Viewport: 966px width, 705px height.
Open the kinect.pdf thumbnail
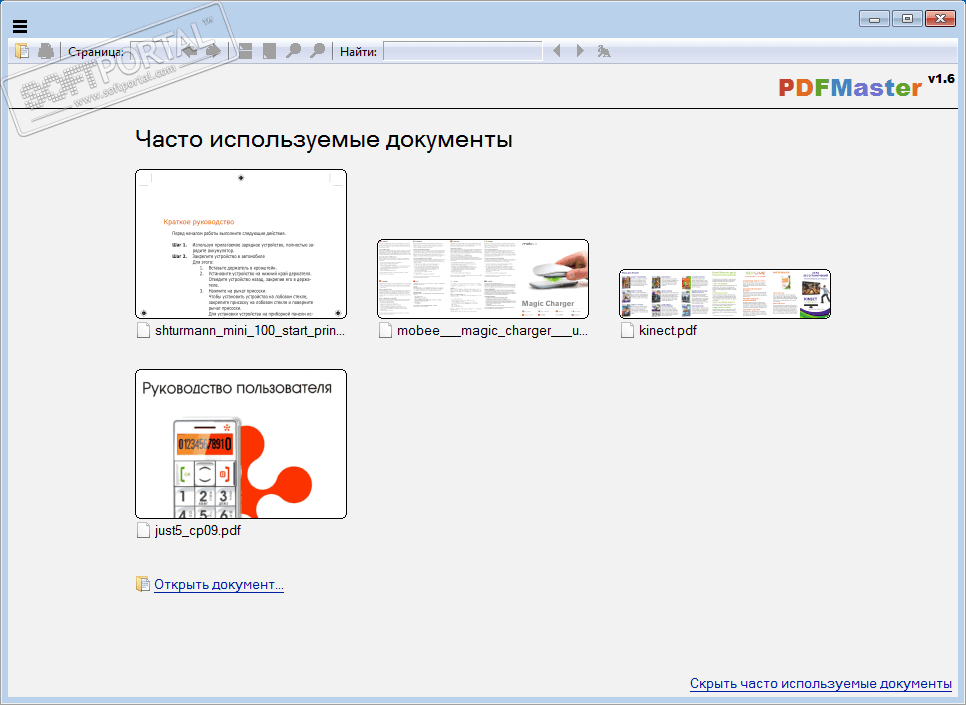click(x=725, y=294)
